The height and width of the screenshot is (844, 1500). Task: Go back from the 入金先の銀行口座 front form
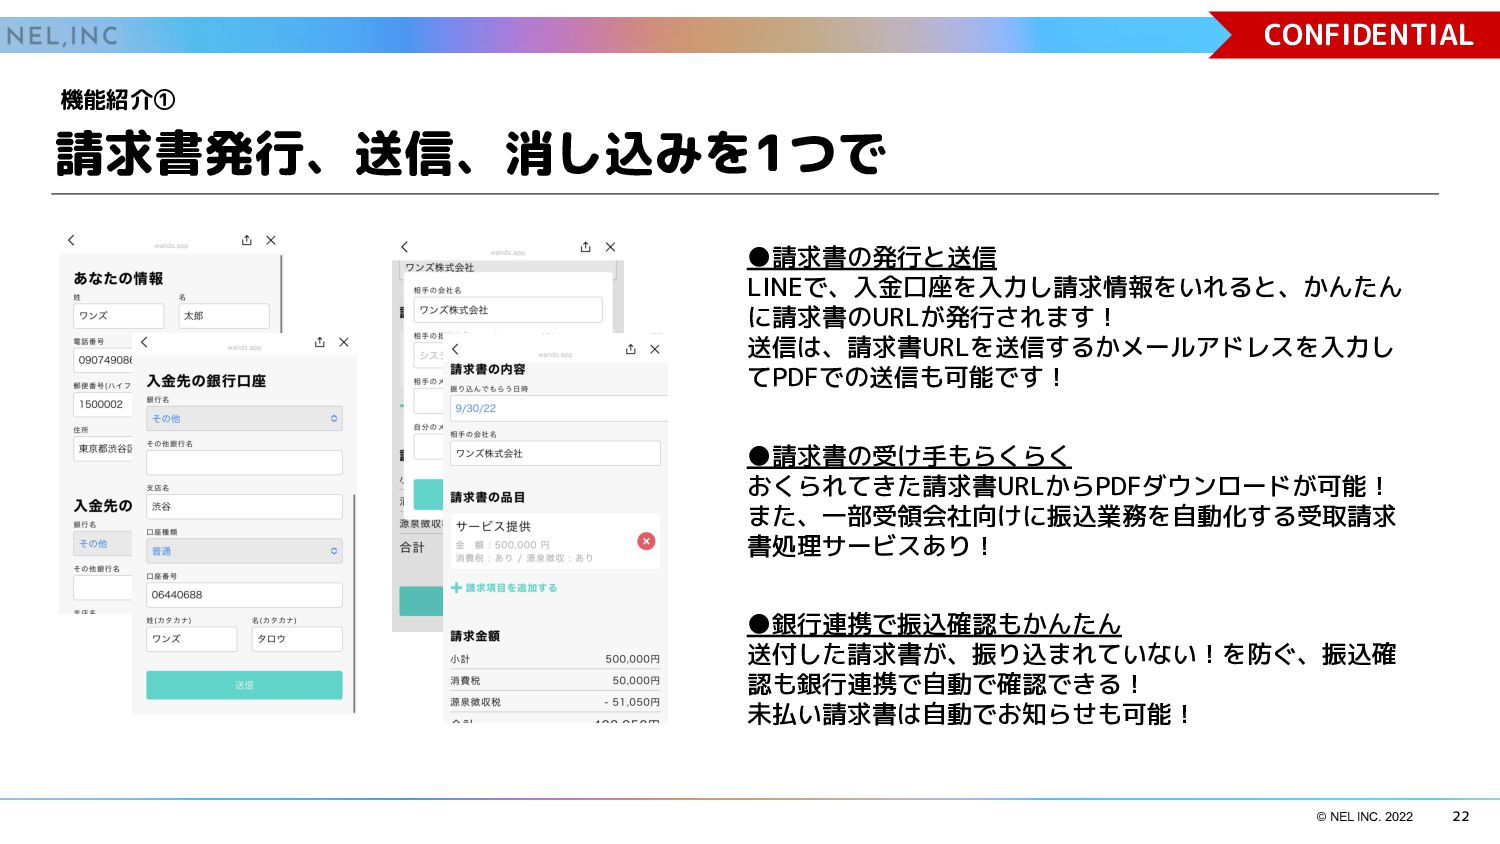pyautogui.click(x=144, y=342)
